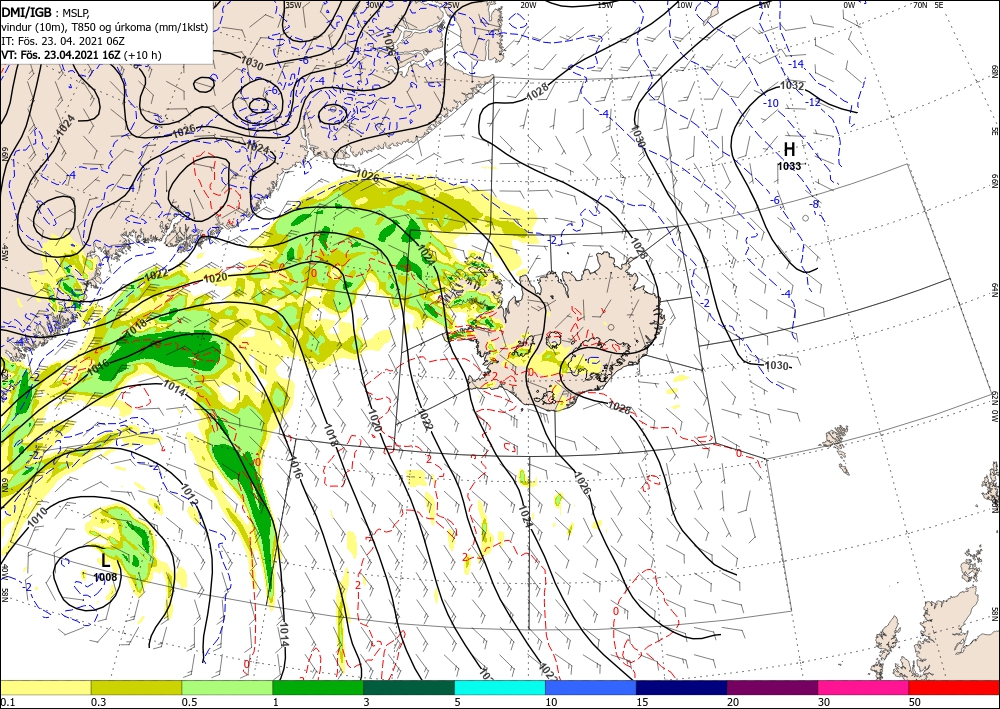Click the legend value 50
The width and height of the screenshot is (1000, 709).
click(x=915, y=702)
